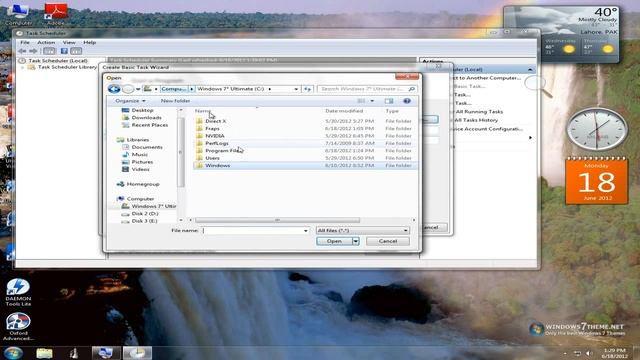Click Task Scheduler toolbar help icon
Image resolution: width=640 pixels, height=360 pixels.
click(64, 51)
